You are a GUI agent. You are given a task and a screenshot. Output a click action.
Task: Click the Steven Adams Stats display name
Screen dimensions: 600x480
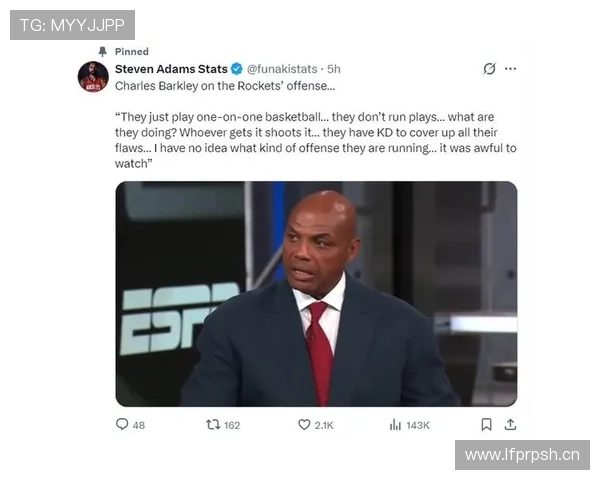tap(171, 69)
